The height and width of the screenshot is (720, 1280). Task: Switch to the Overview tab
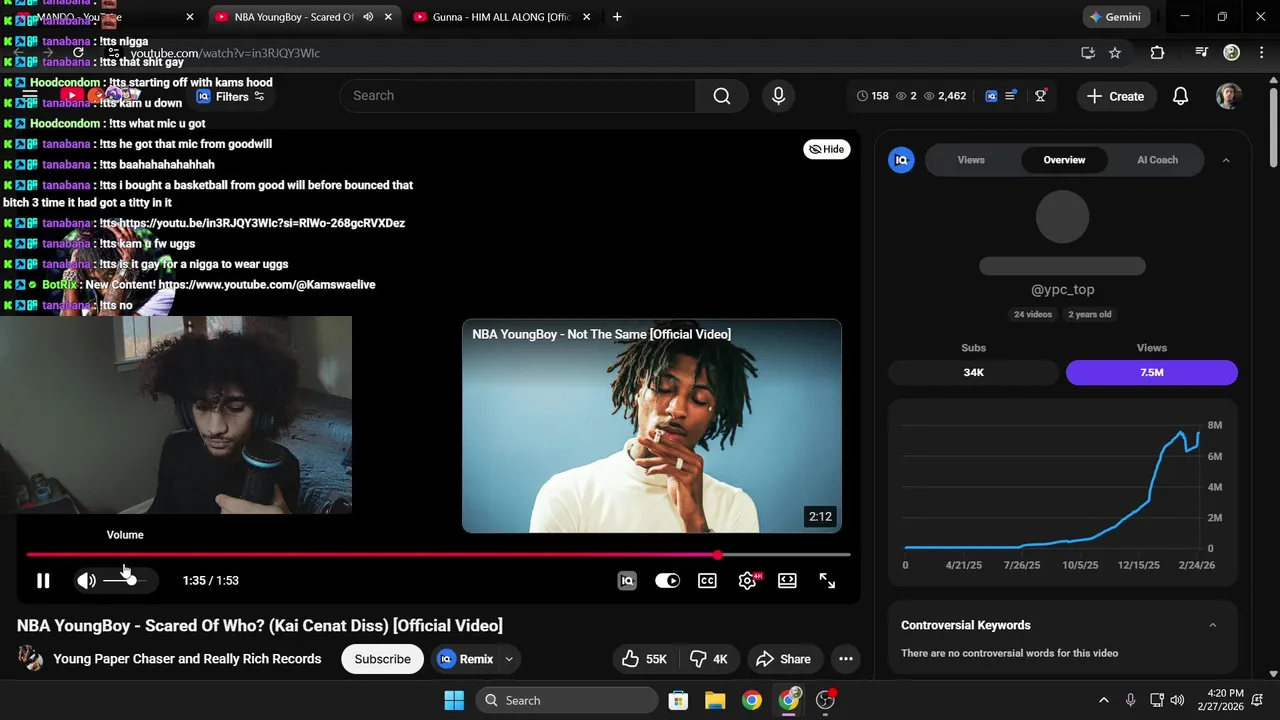pos(1064,160)
